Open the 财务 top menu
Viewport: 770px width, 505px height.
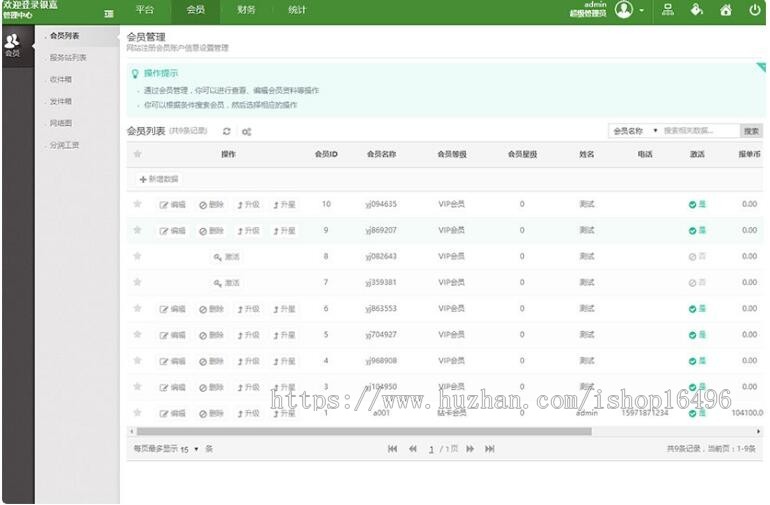pos(246,10)
